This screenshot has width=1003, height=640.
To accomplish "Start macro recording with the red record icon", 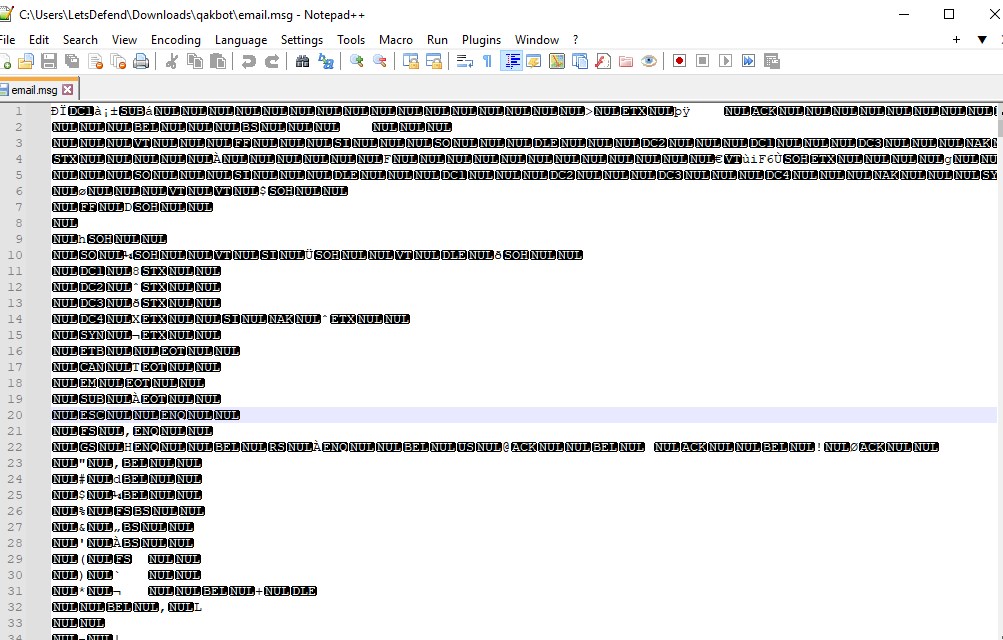I will pyautogui.click(x=679, y=61).
